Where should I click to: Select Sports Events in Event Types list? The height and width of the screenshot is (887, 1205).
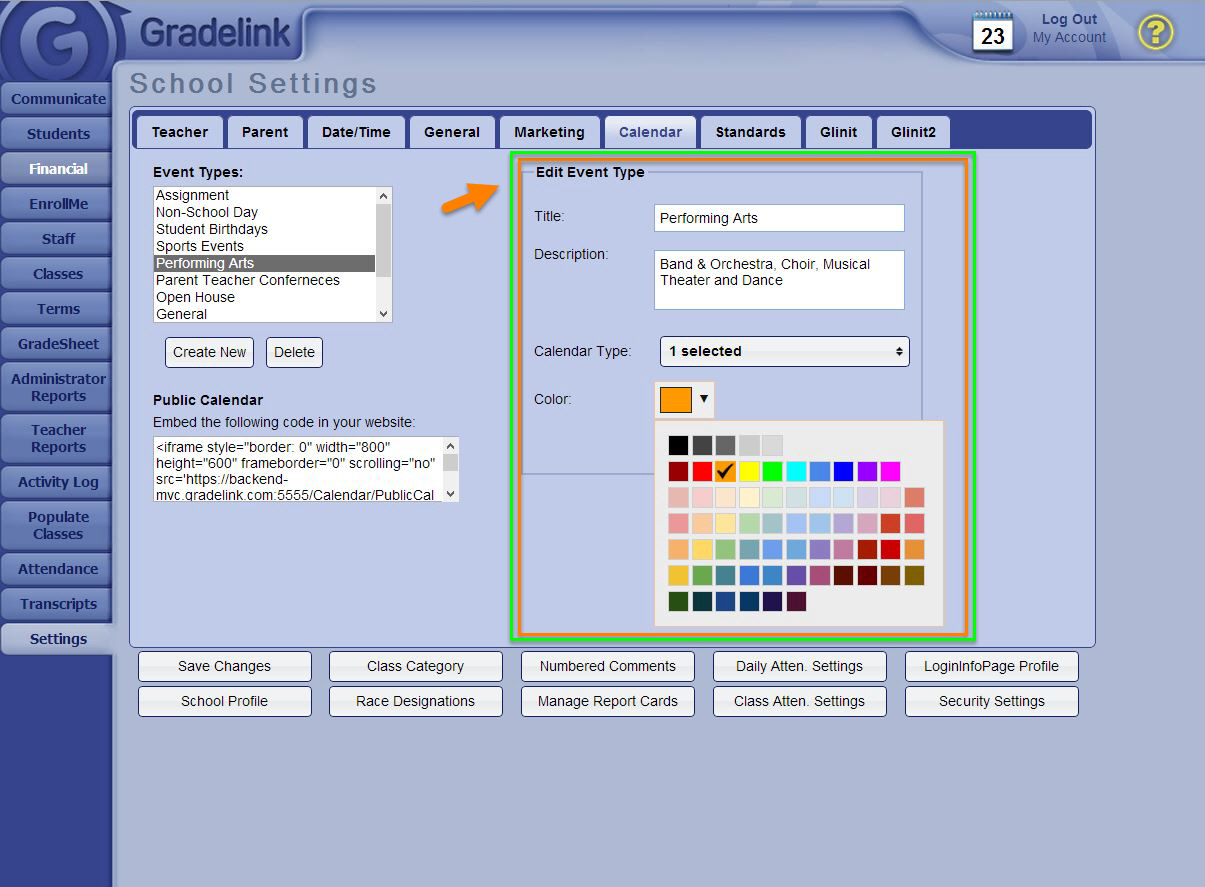point(200,246)
